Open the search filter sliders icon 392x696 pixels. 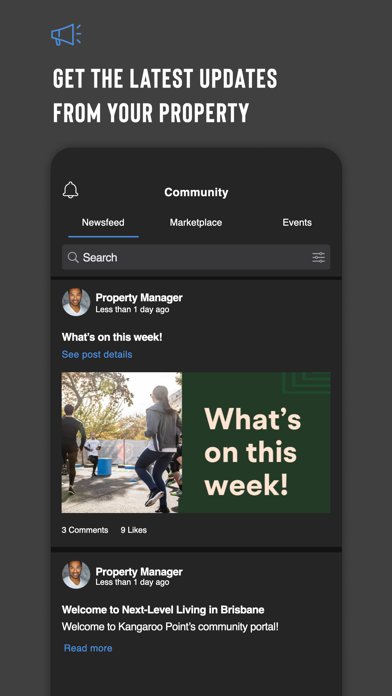[318, 257]
